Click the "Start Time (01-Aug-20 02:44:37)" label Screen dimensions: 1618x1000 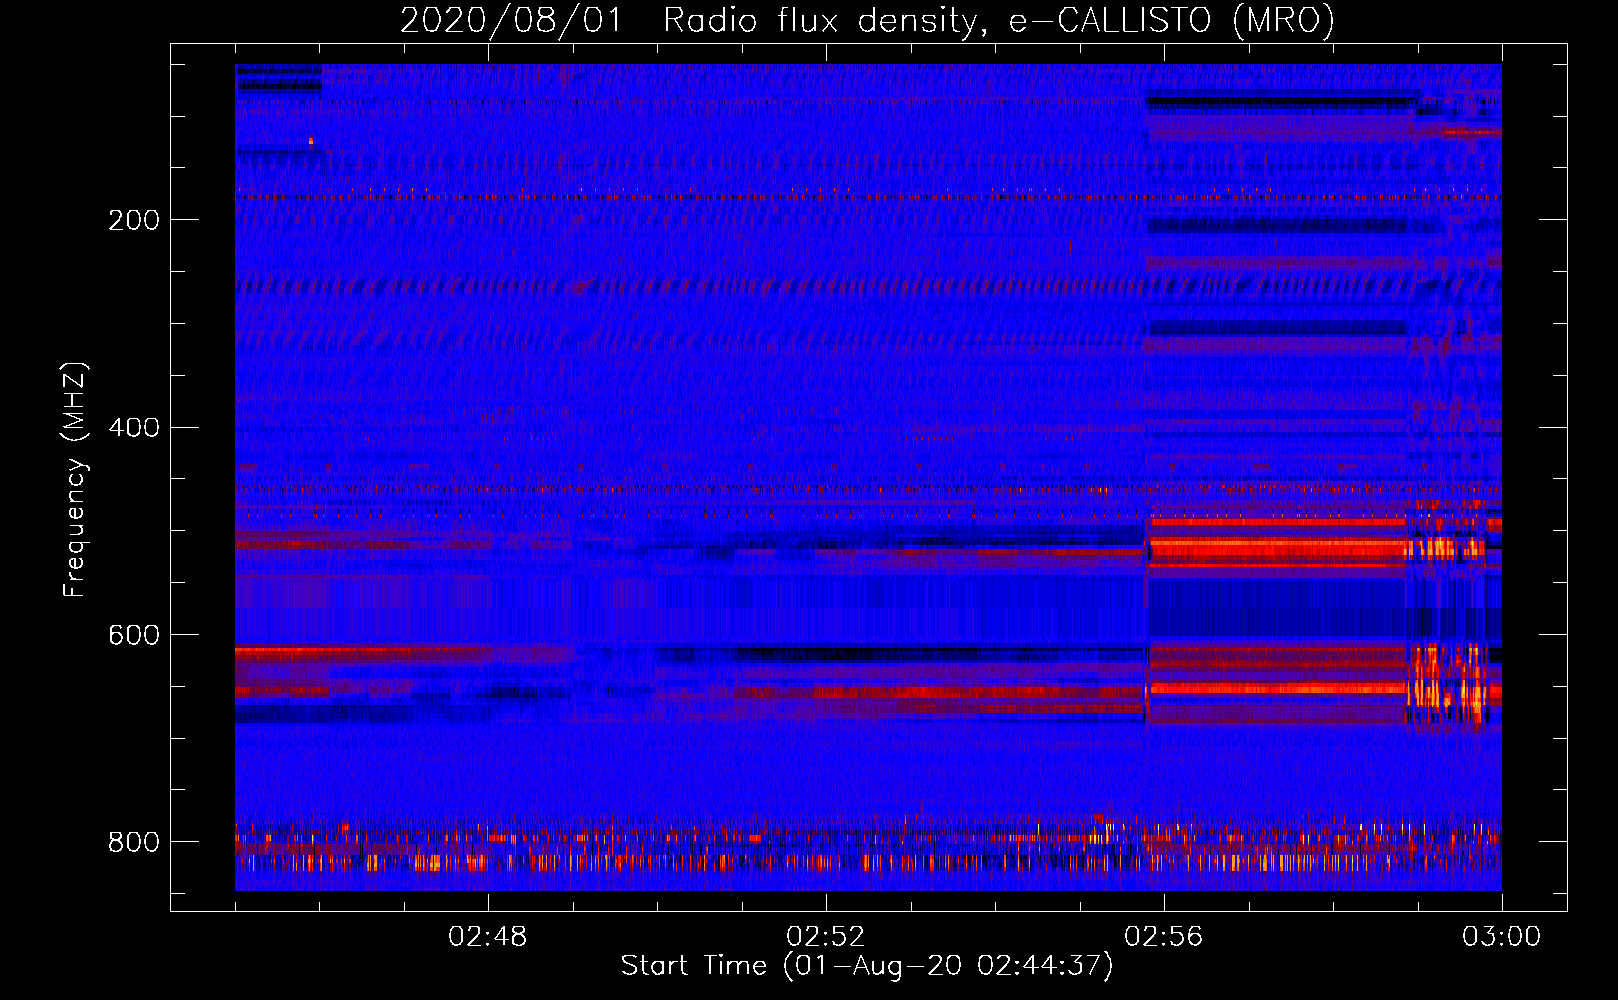tap(867, 966)
